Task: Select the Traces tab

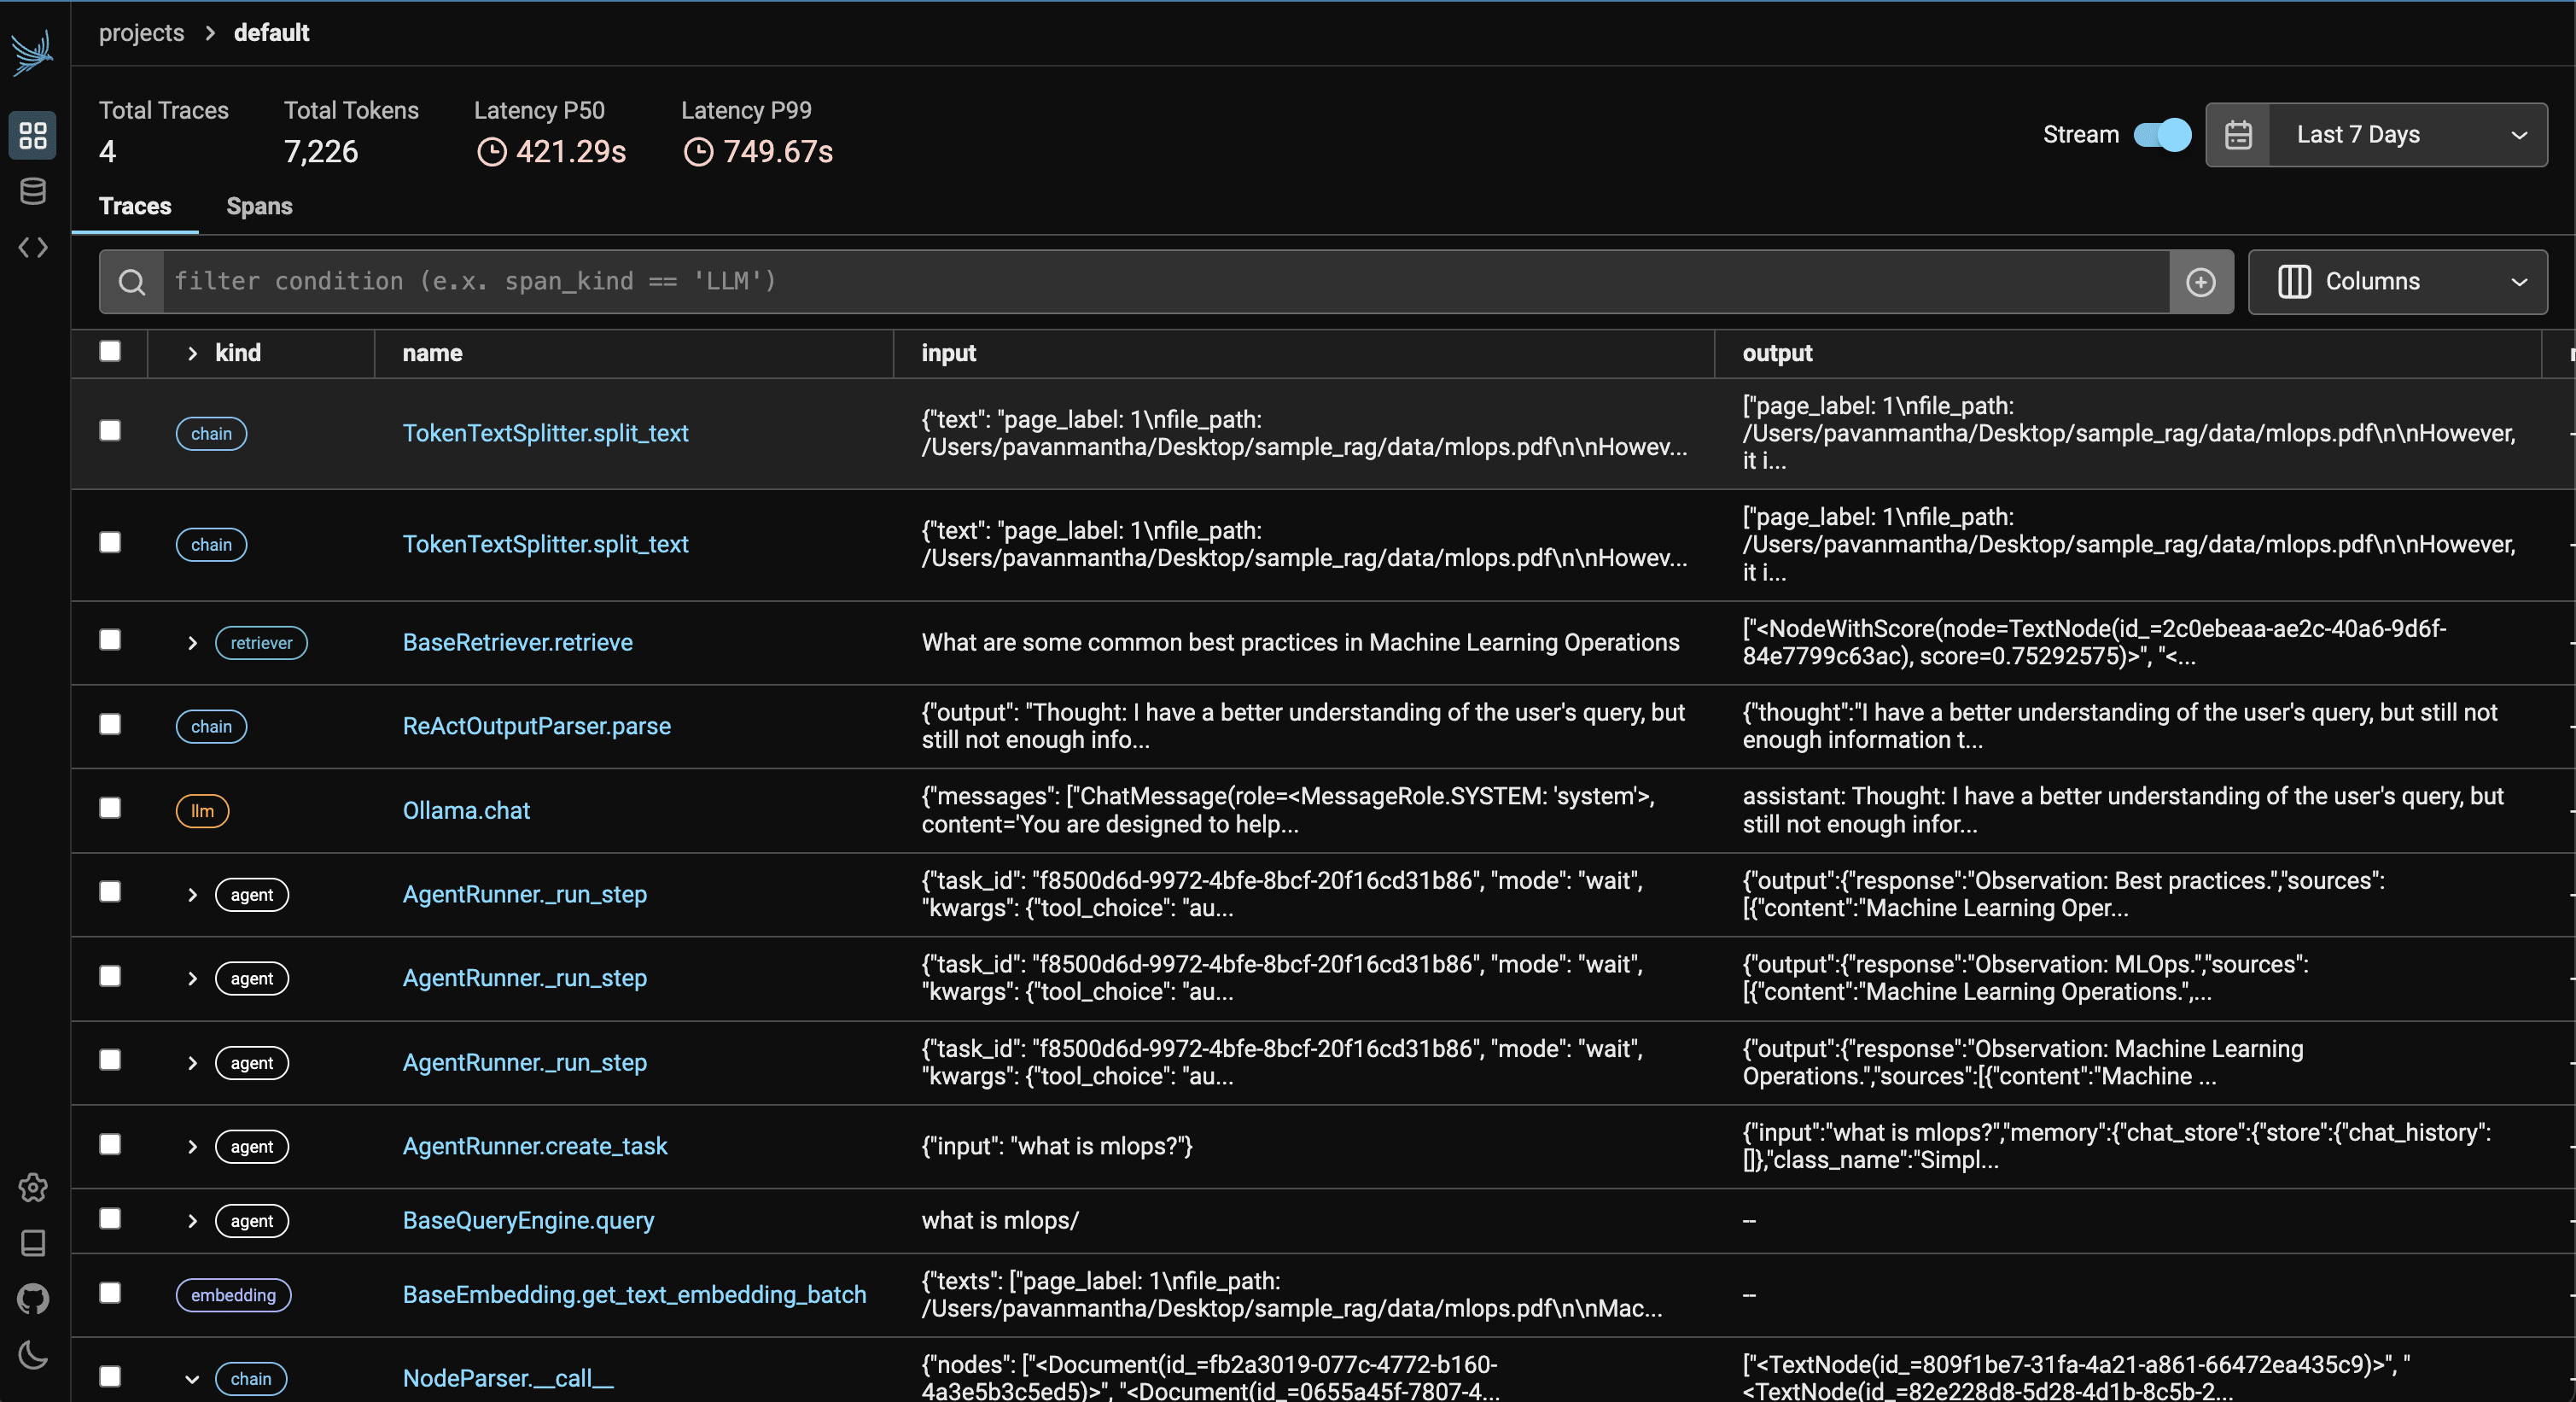Action: point(135,206)
